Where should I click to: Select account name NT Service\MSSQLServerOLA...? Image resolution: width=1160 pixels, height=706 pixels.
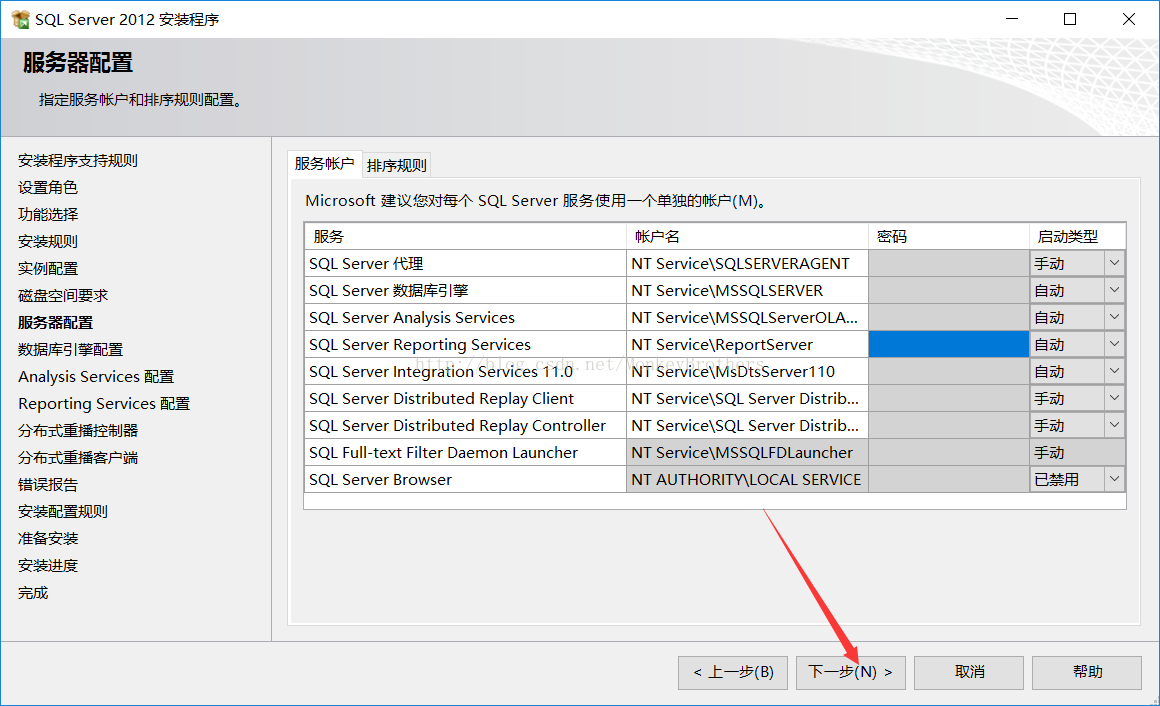pos(747,317)
